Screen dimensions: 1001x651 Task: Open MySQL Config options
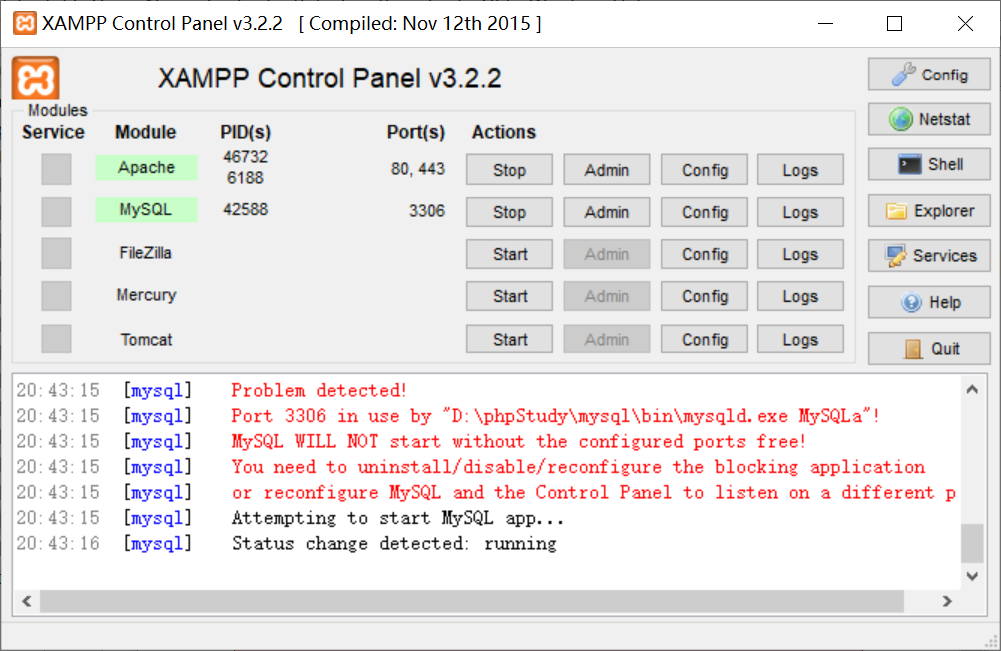tap(704, 212)
